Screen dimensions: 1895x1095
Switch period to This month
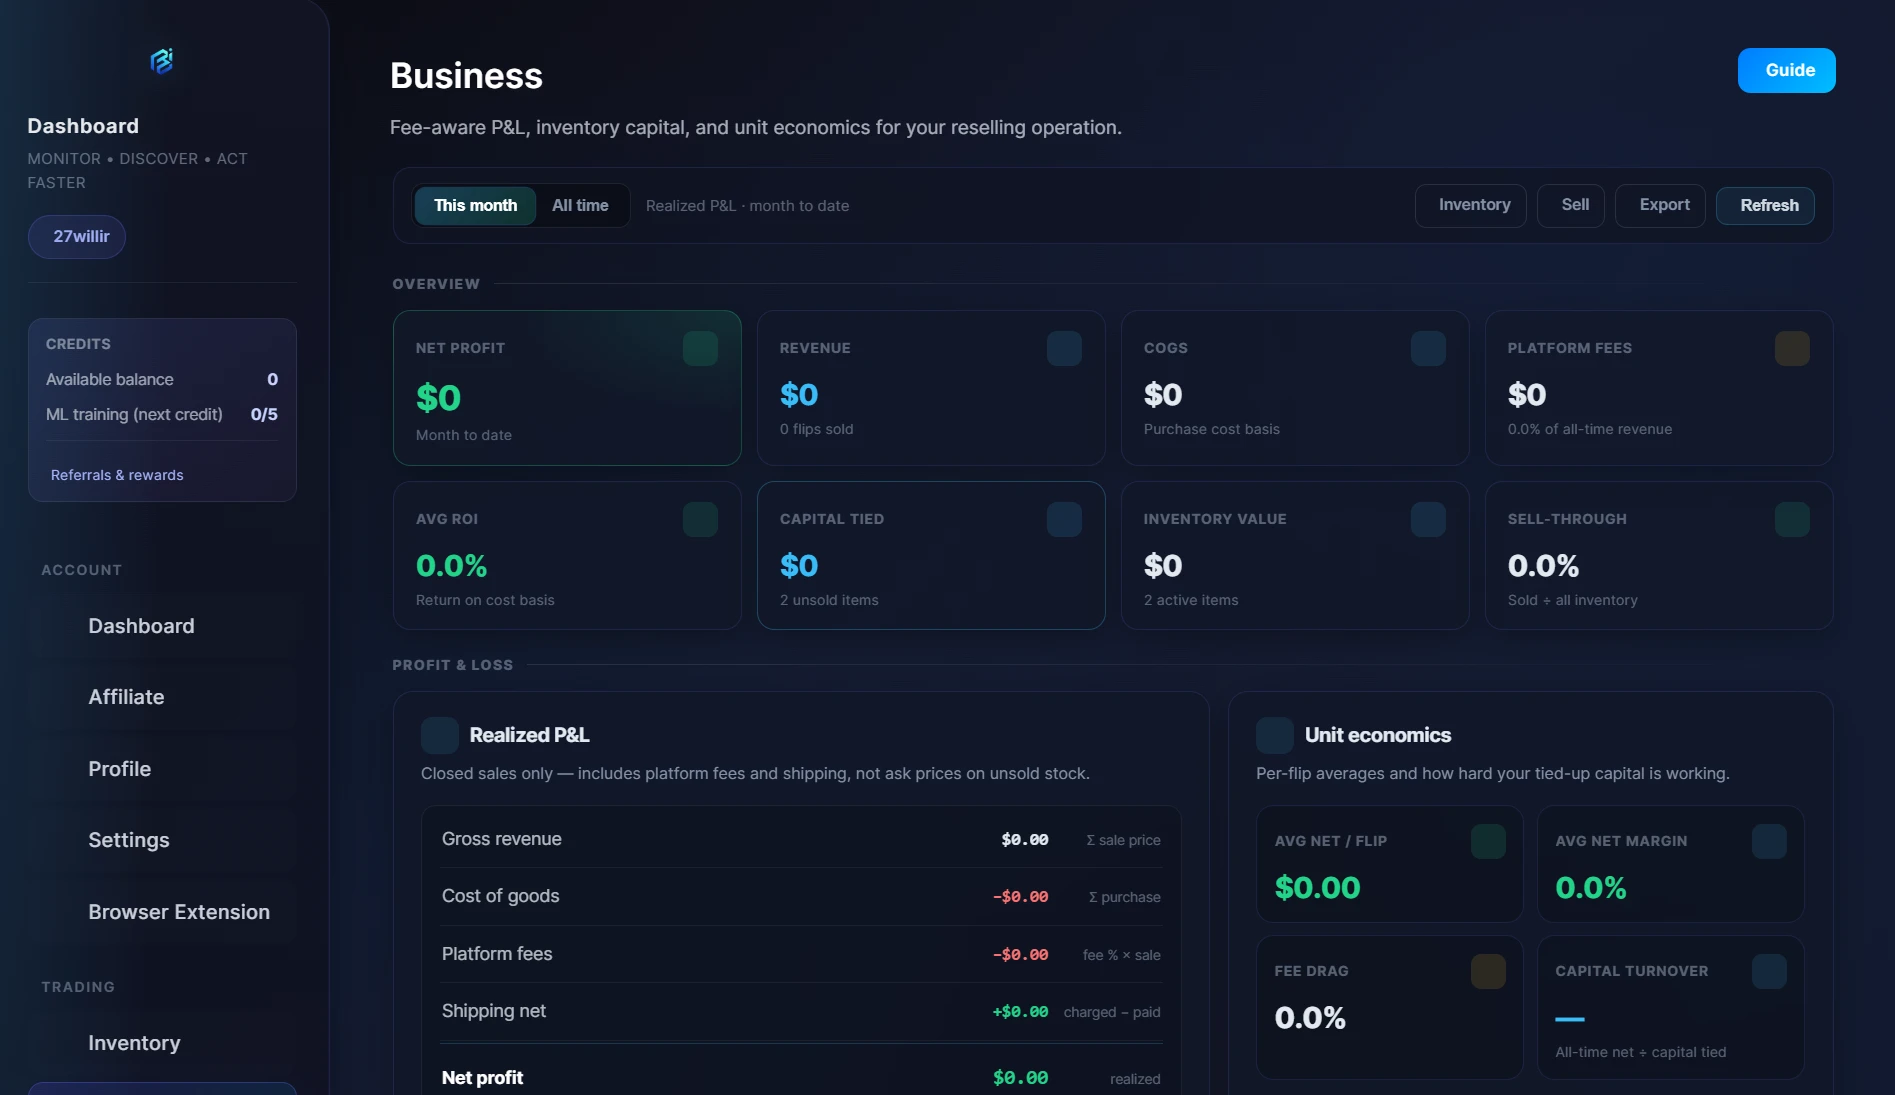click(475, 205)
